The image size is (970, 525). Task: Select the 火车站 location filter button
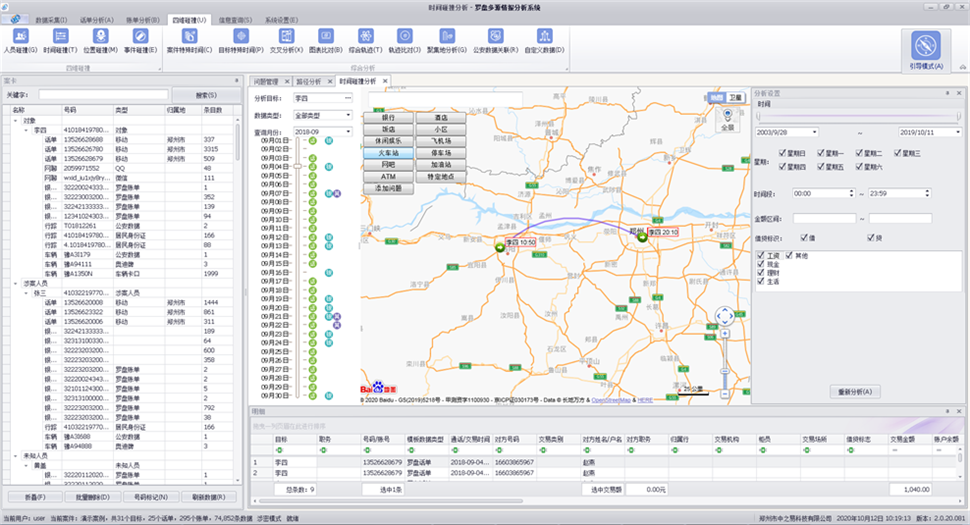tap(388, 153)
